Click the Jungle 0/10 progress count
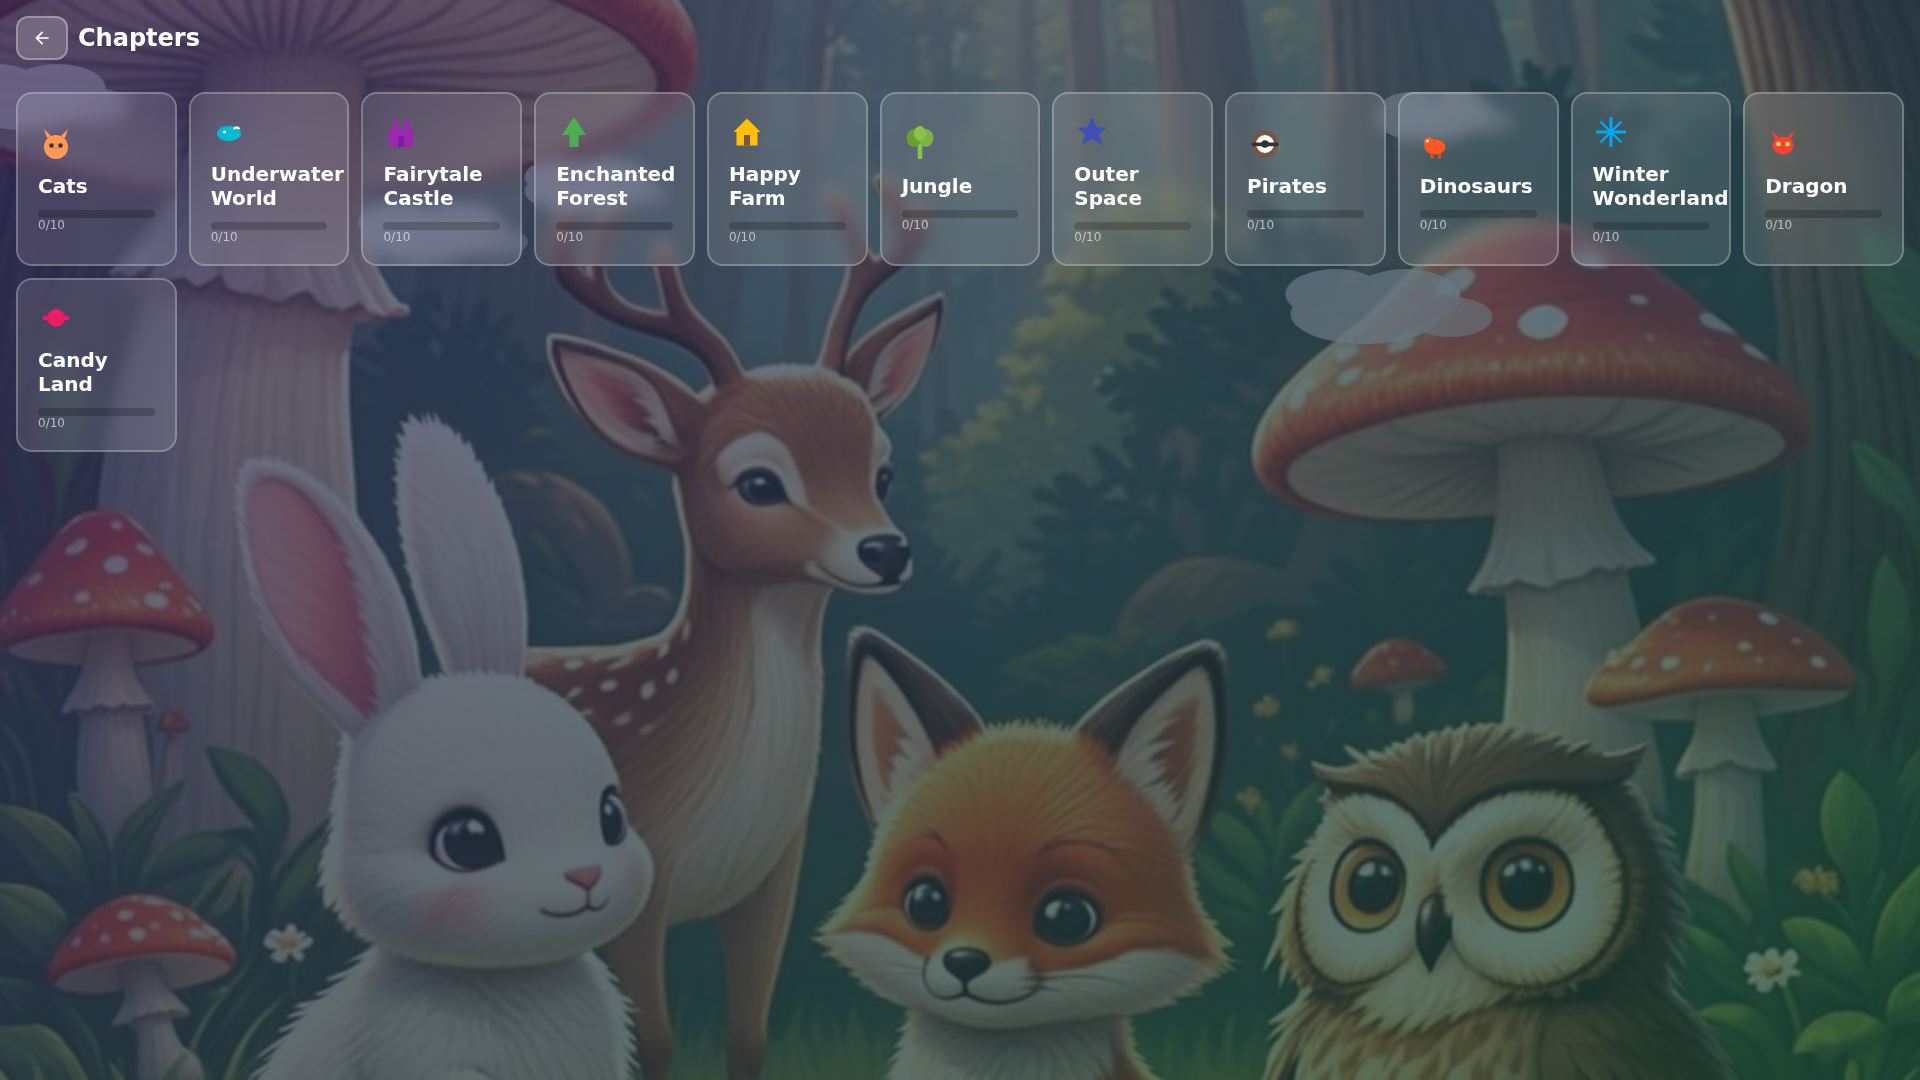1920x1080 pixels. tap(915, 225)
